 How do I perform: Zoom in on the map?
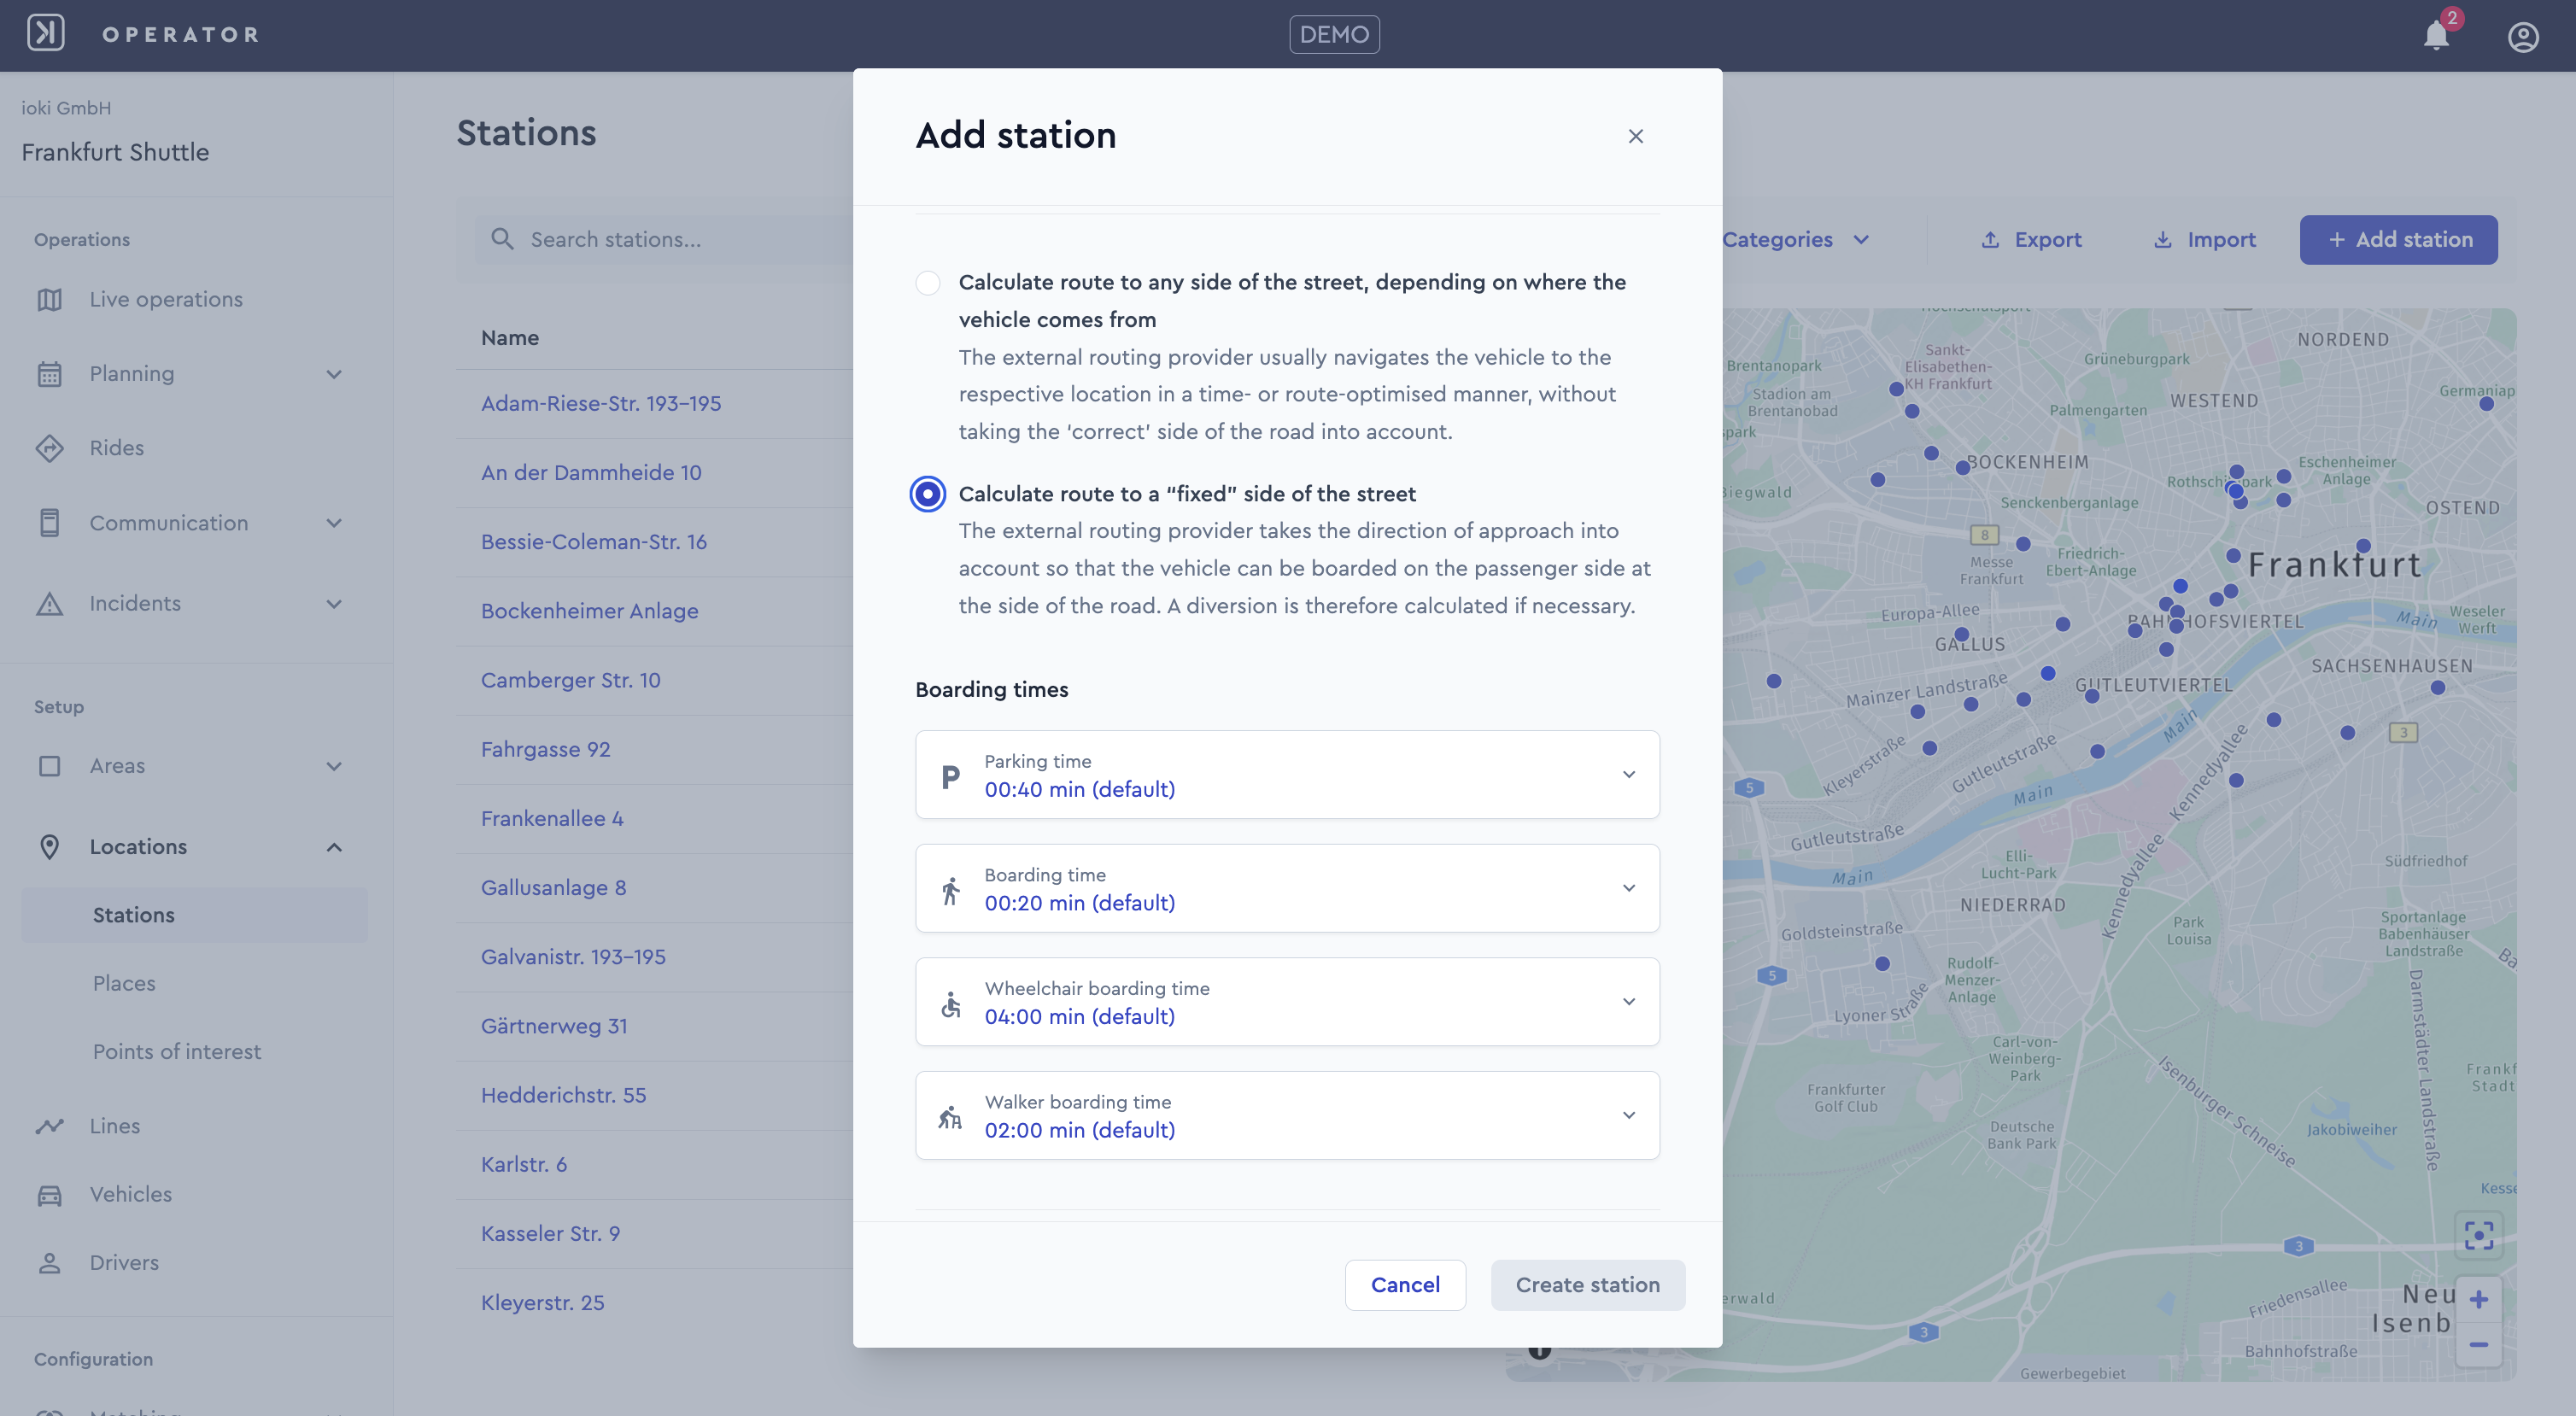click(x=2479, y=1299)
